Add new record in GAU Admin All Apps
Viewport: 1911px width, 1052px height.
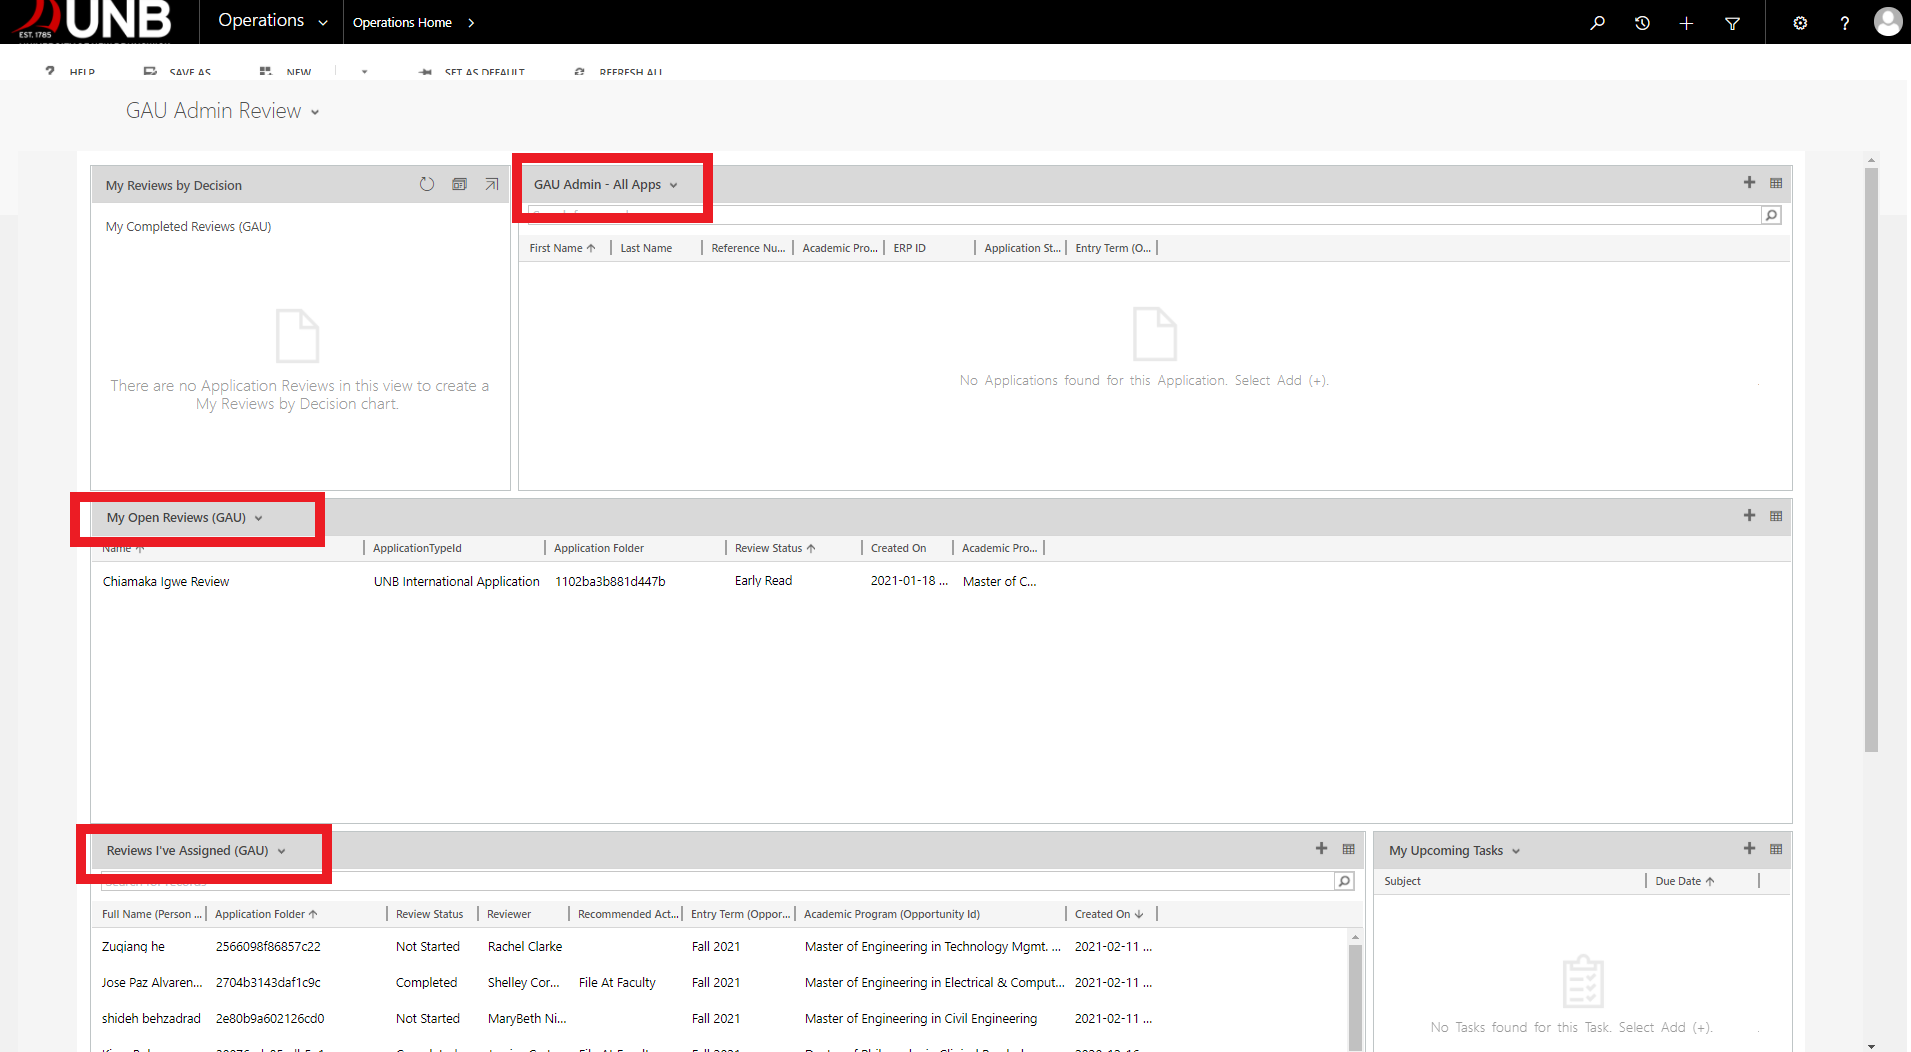coord(1749,182)
